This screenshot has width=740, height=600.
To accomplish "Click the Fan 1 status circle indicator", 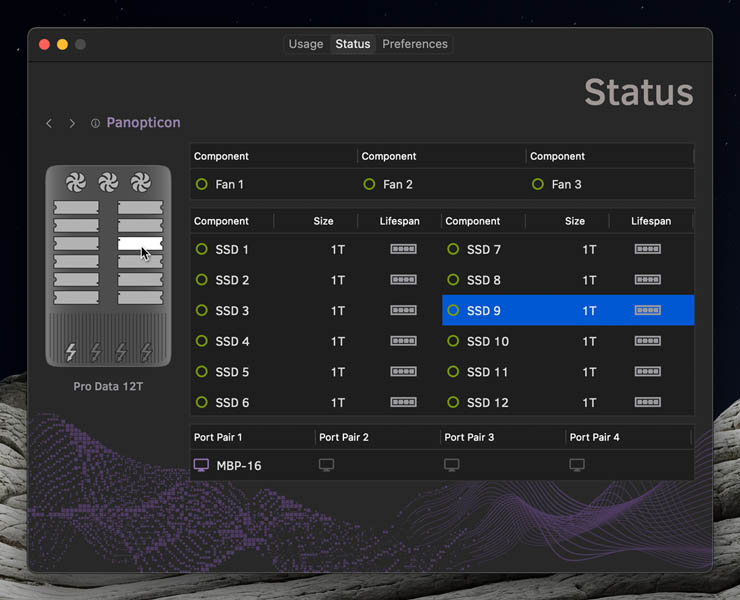I will (202, 184).
